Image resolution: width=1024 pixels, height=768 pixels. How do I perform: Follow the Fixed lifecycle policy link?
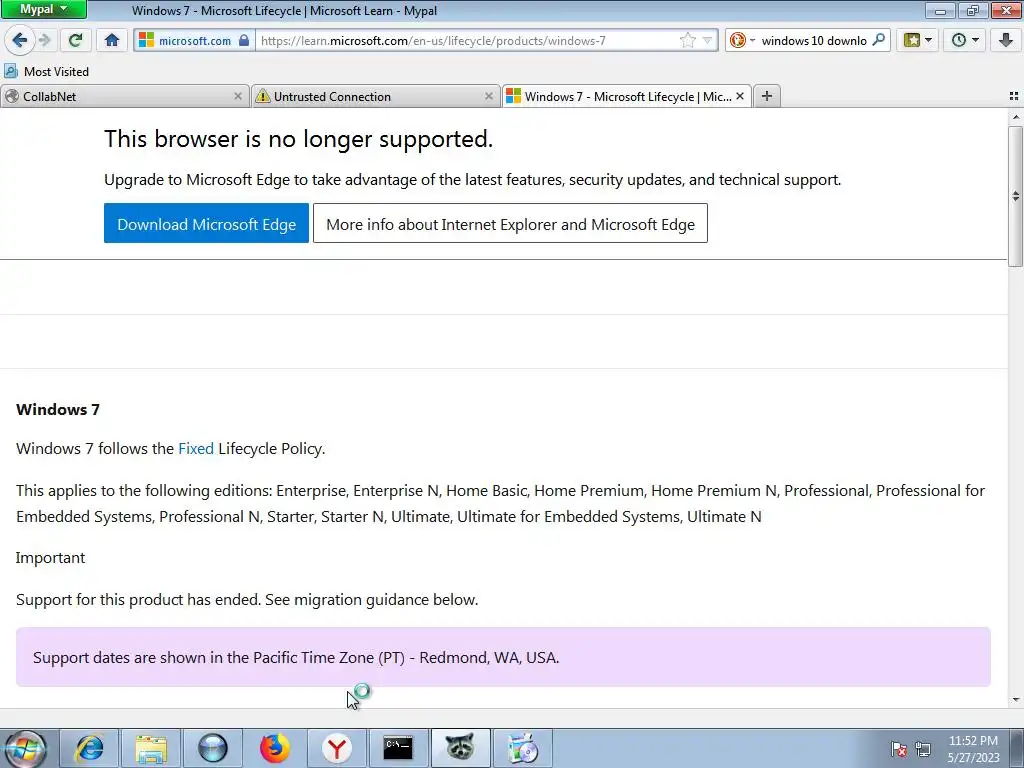click(x=196, y=449)
